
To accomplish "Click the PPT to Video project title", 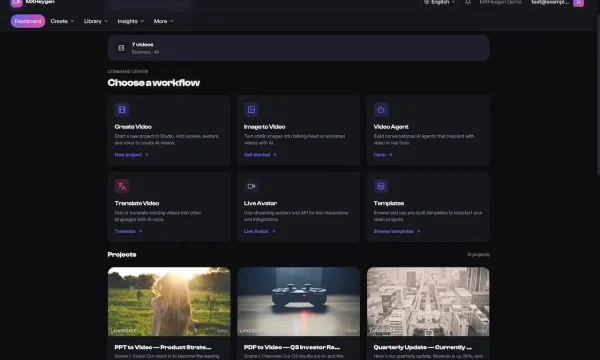I will click(x=163, y=347).
